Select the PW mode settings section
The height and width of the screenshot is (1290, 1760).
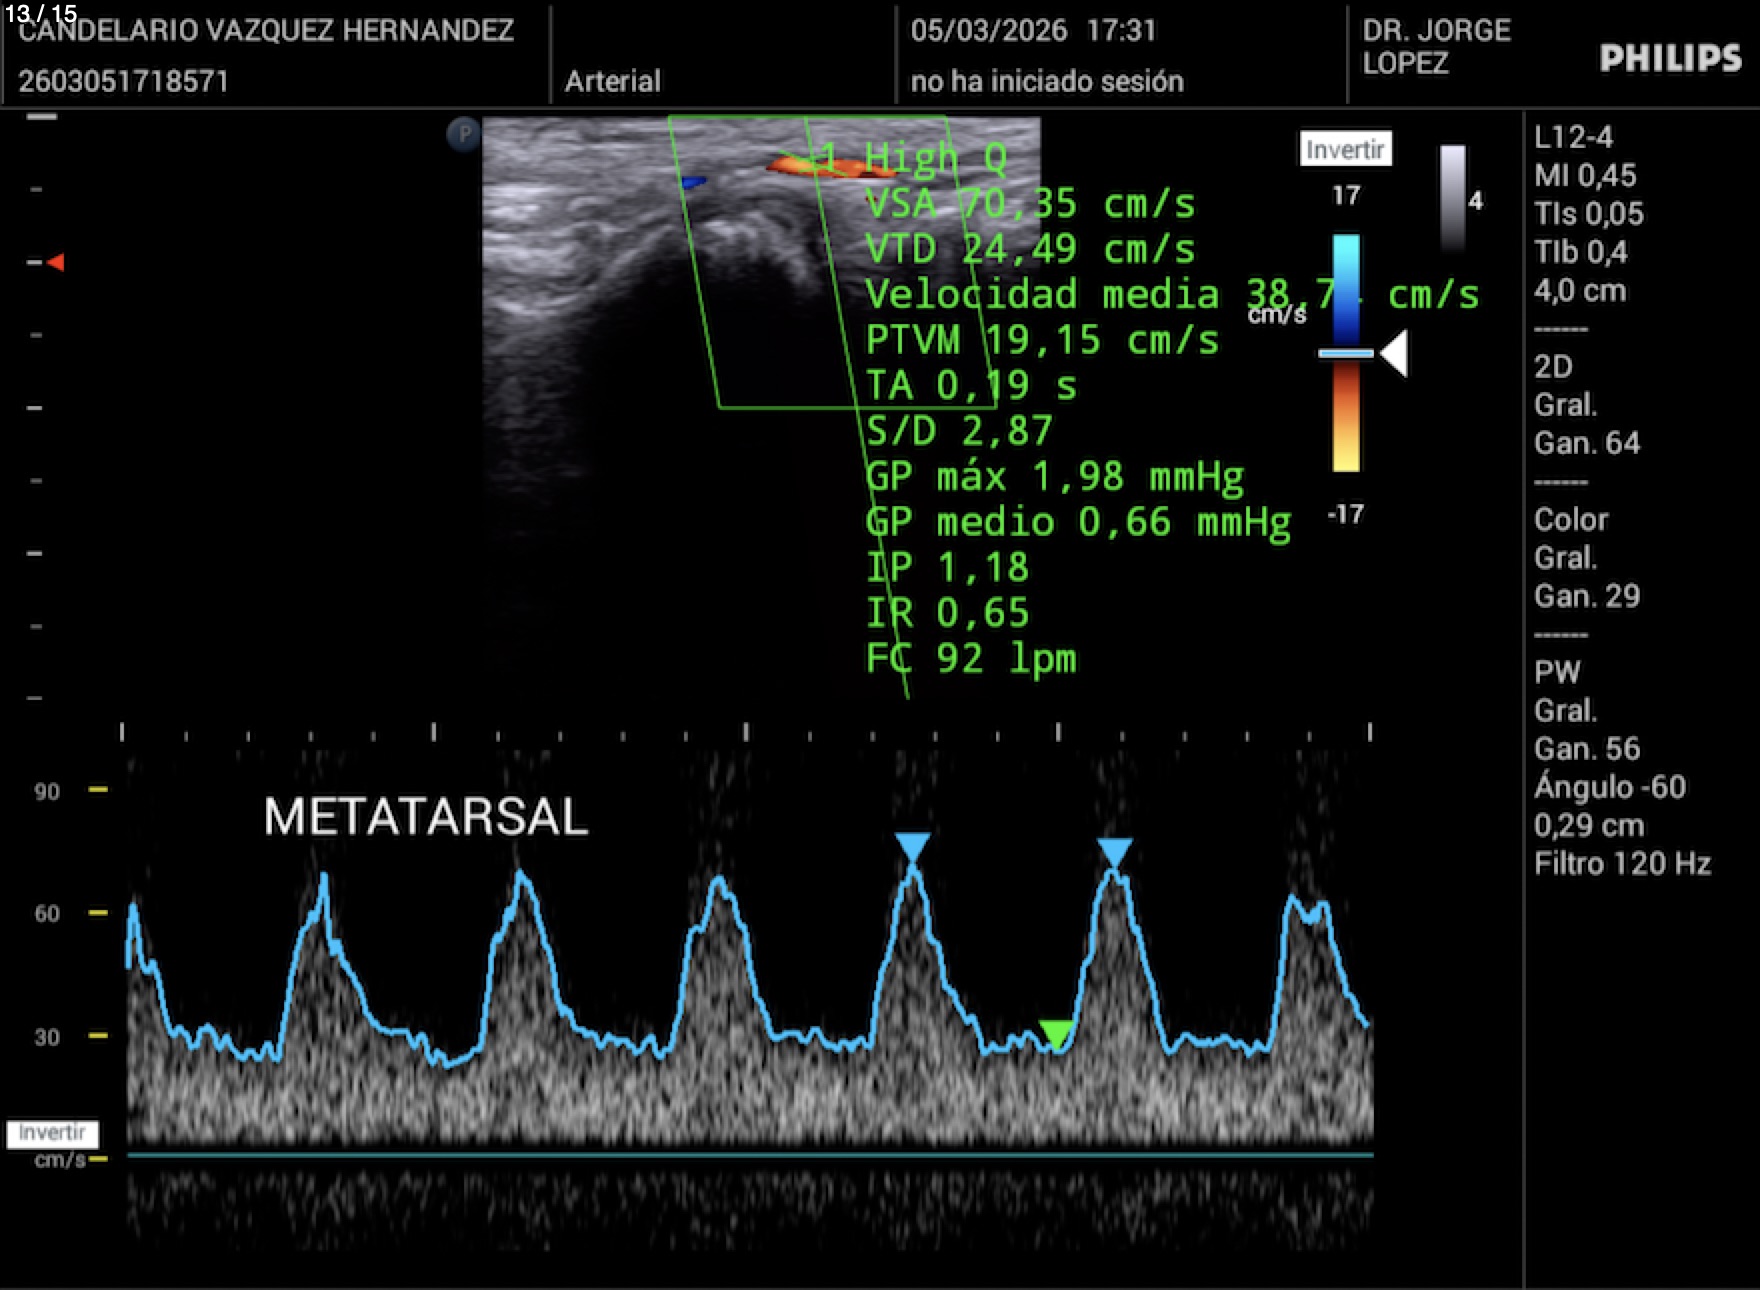point(1557,672)
